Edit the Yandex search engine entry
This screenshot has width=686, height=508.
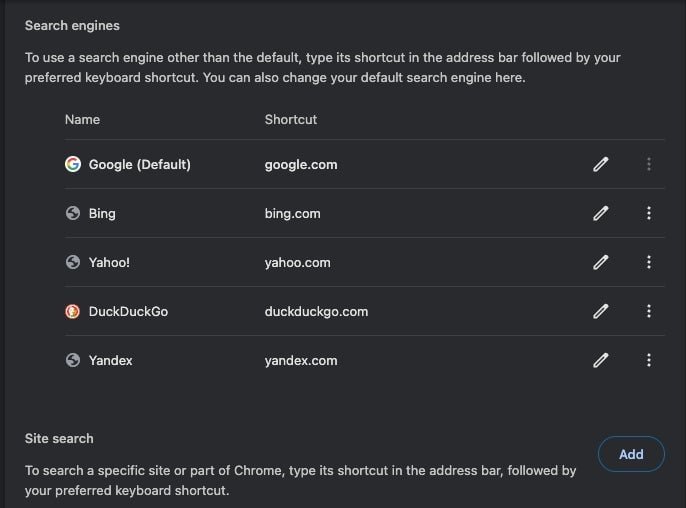pos(601,361)
